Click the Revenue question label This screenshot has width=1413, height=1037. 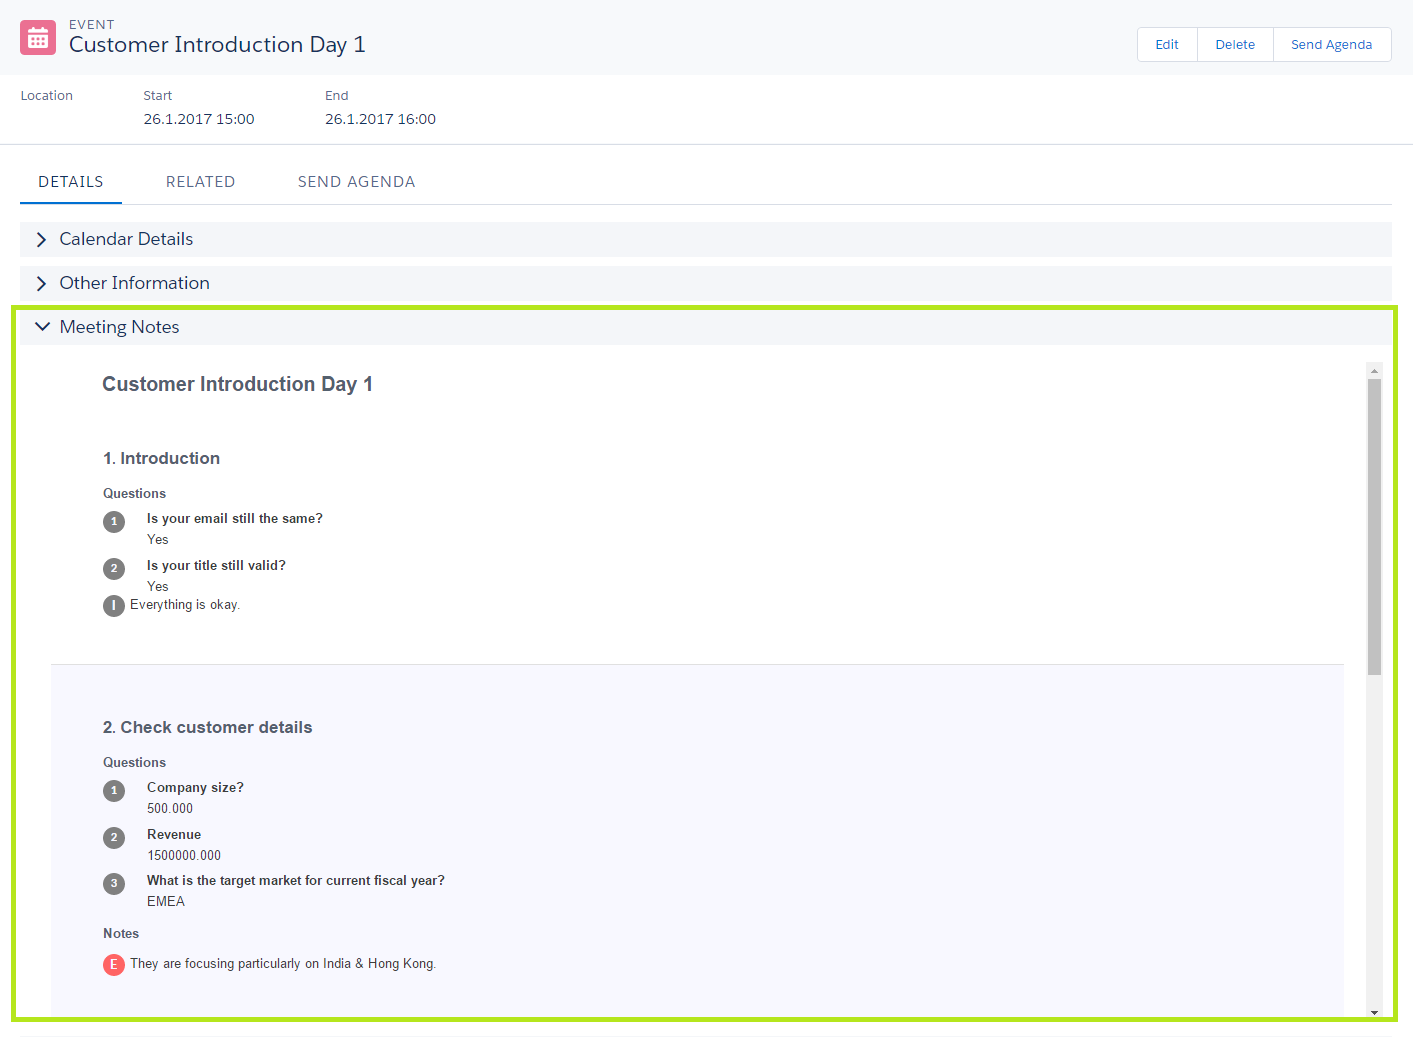174,834
